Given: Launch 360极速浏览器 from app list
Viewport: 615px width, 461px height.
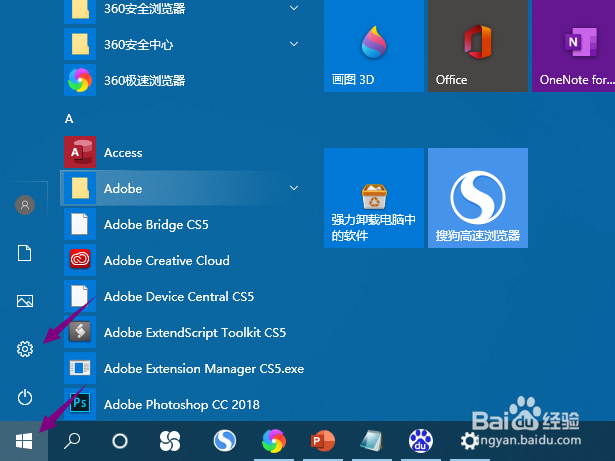Looking at the screenshot, I should coord(182,80).
